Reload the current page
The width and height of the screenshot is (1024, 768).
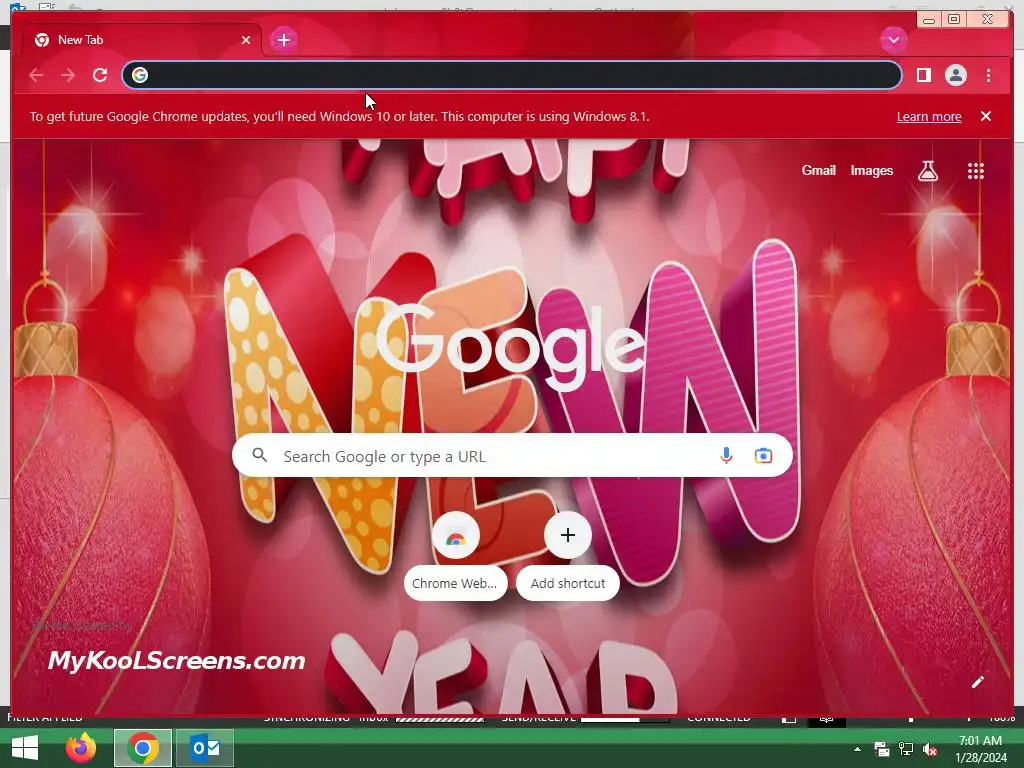[x=100, y=75]
